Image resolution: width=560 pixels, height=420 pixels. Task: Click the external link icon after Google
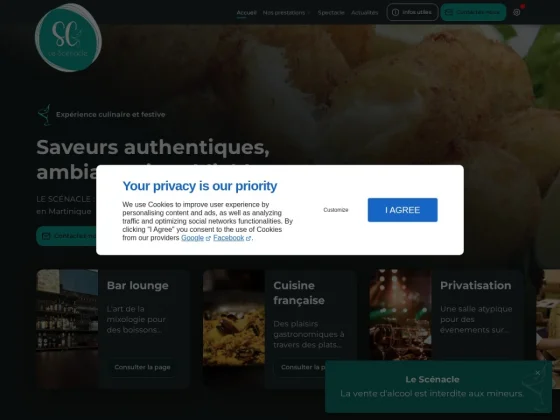pyautogui.click(x=208, y=238)
